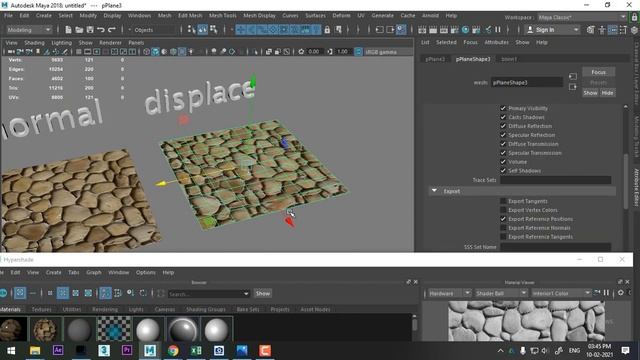Click the mesh name input field
Viewport: 640px width, 360px height.
tap(527, 82)
